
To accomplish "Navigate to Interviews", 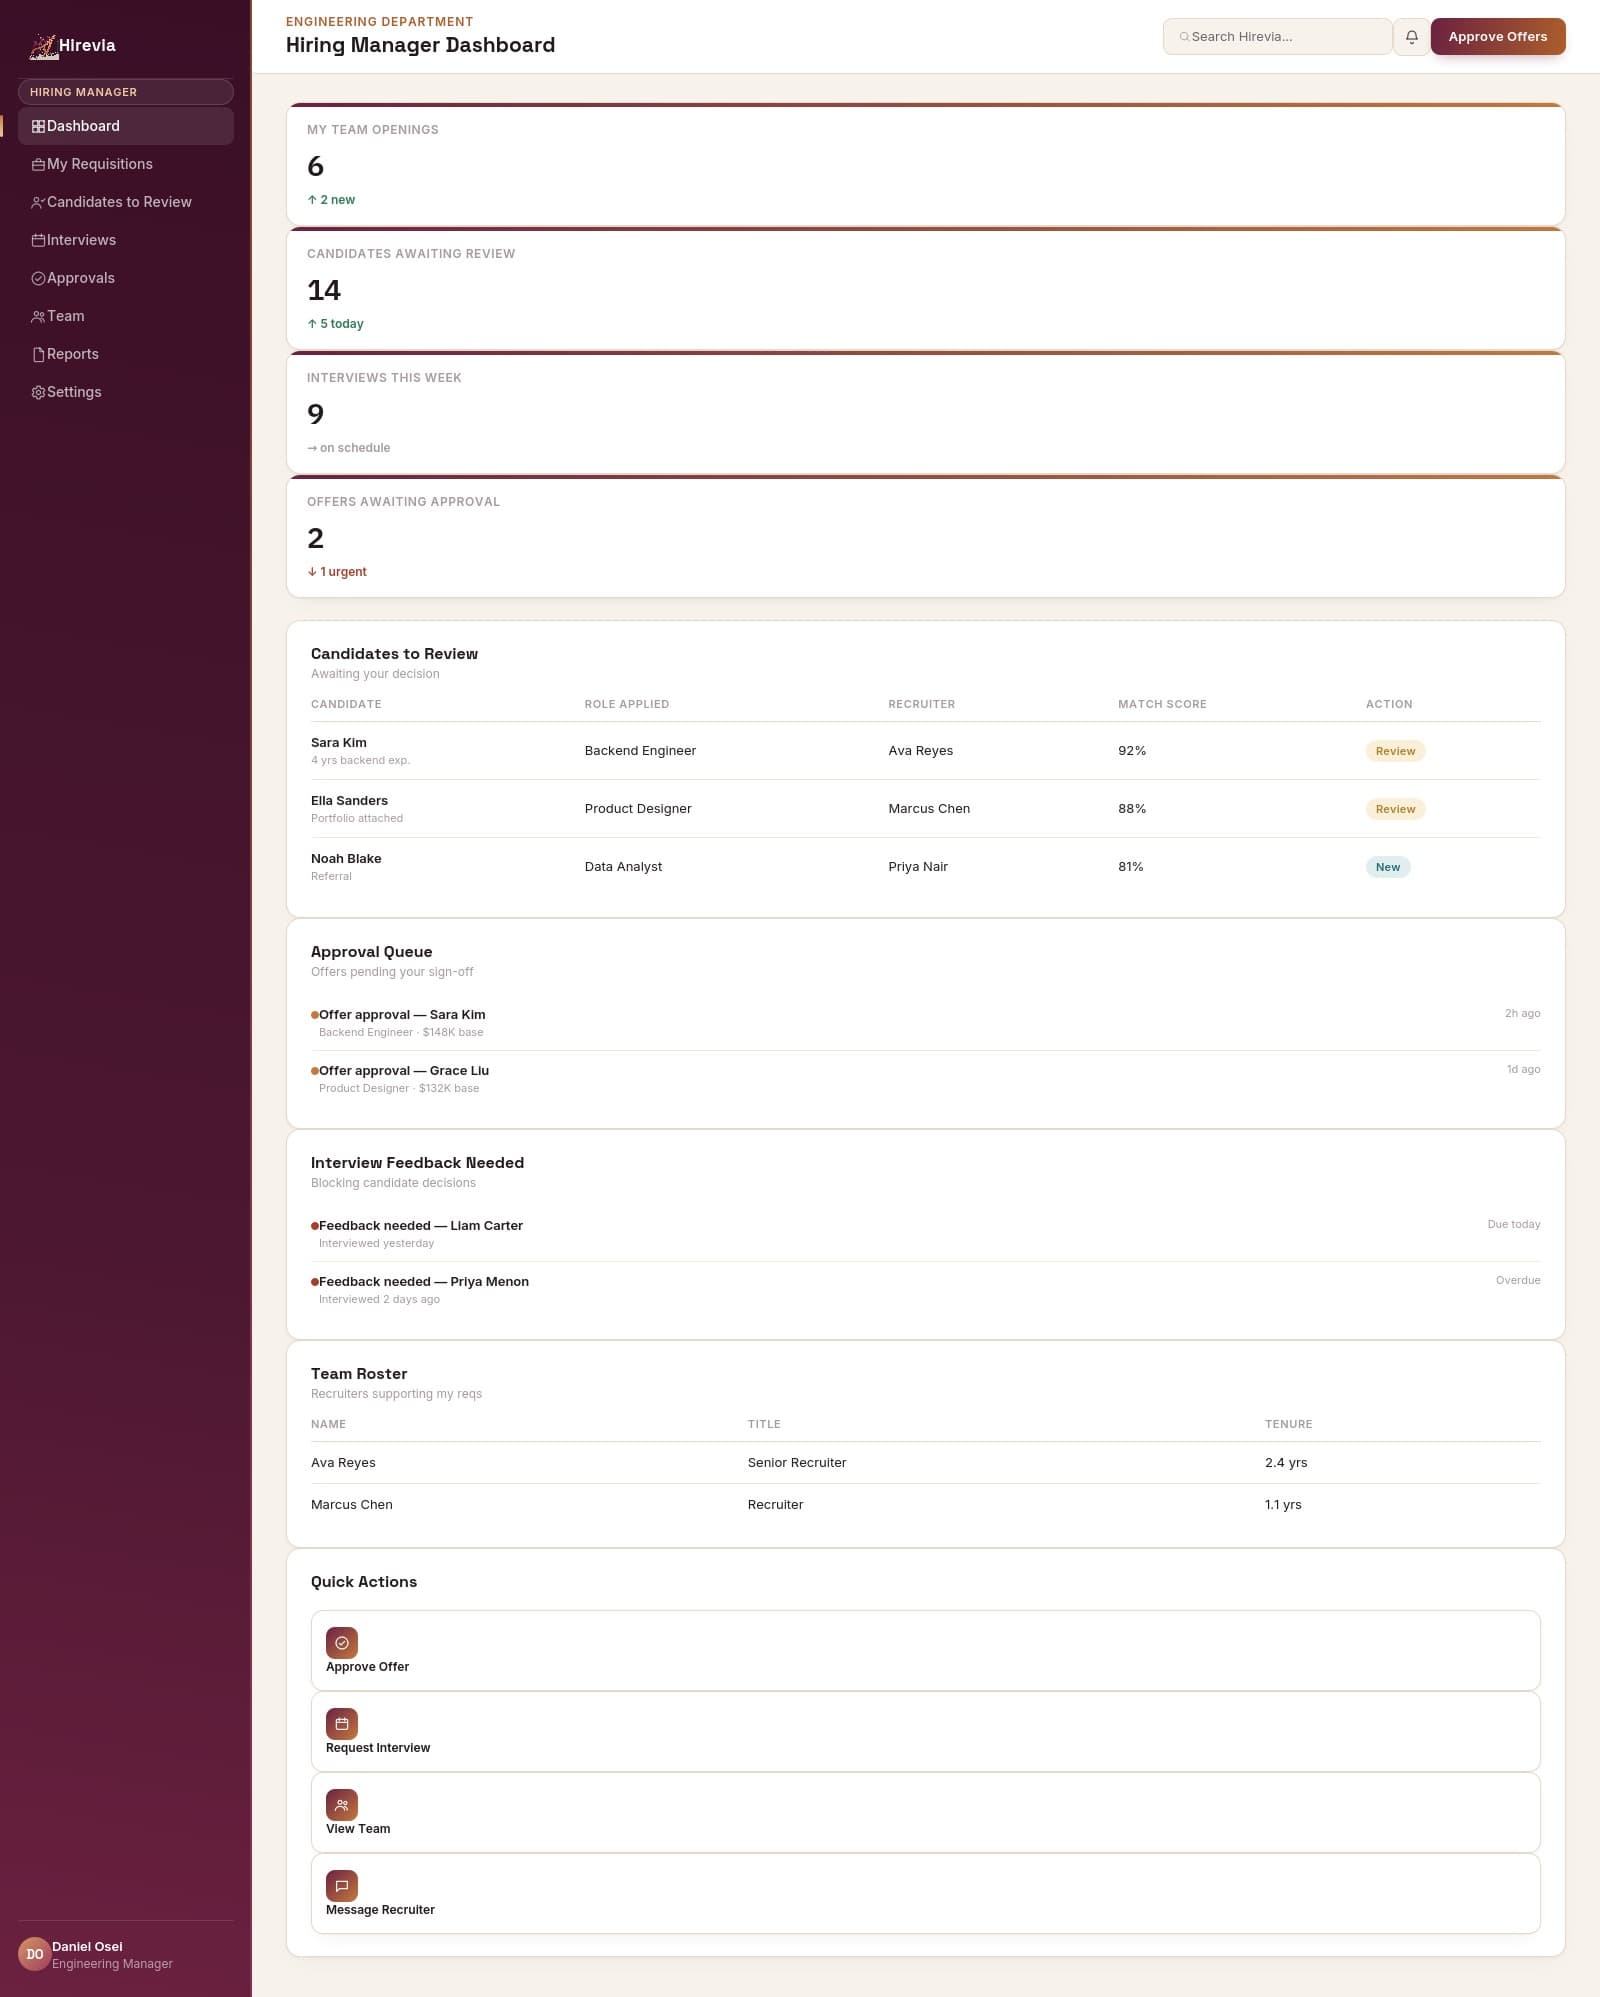I will point(126,240).
